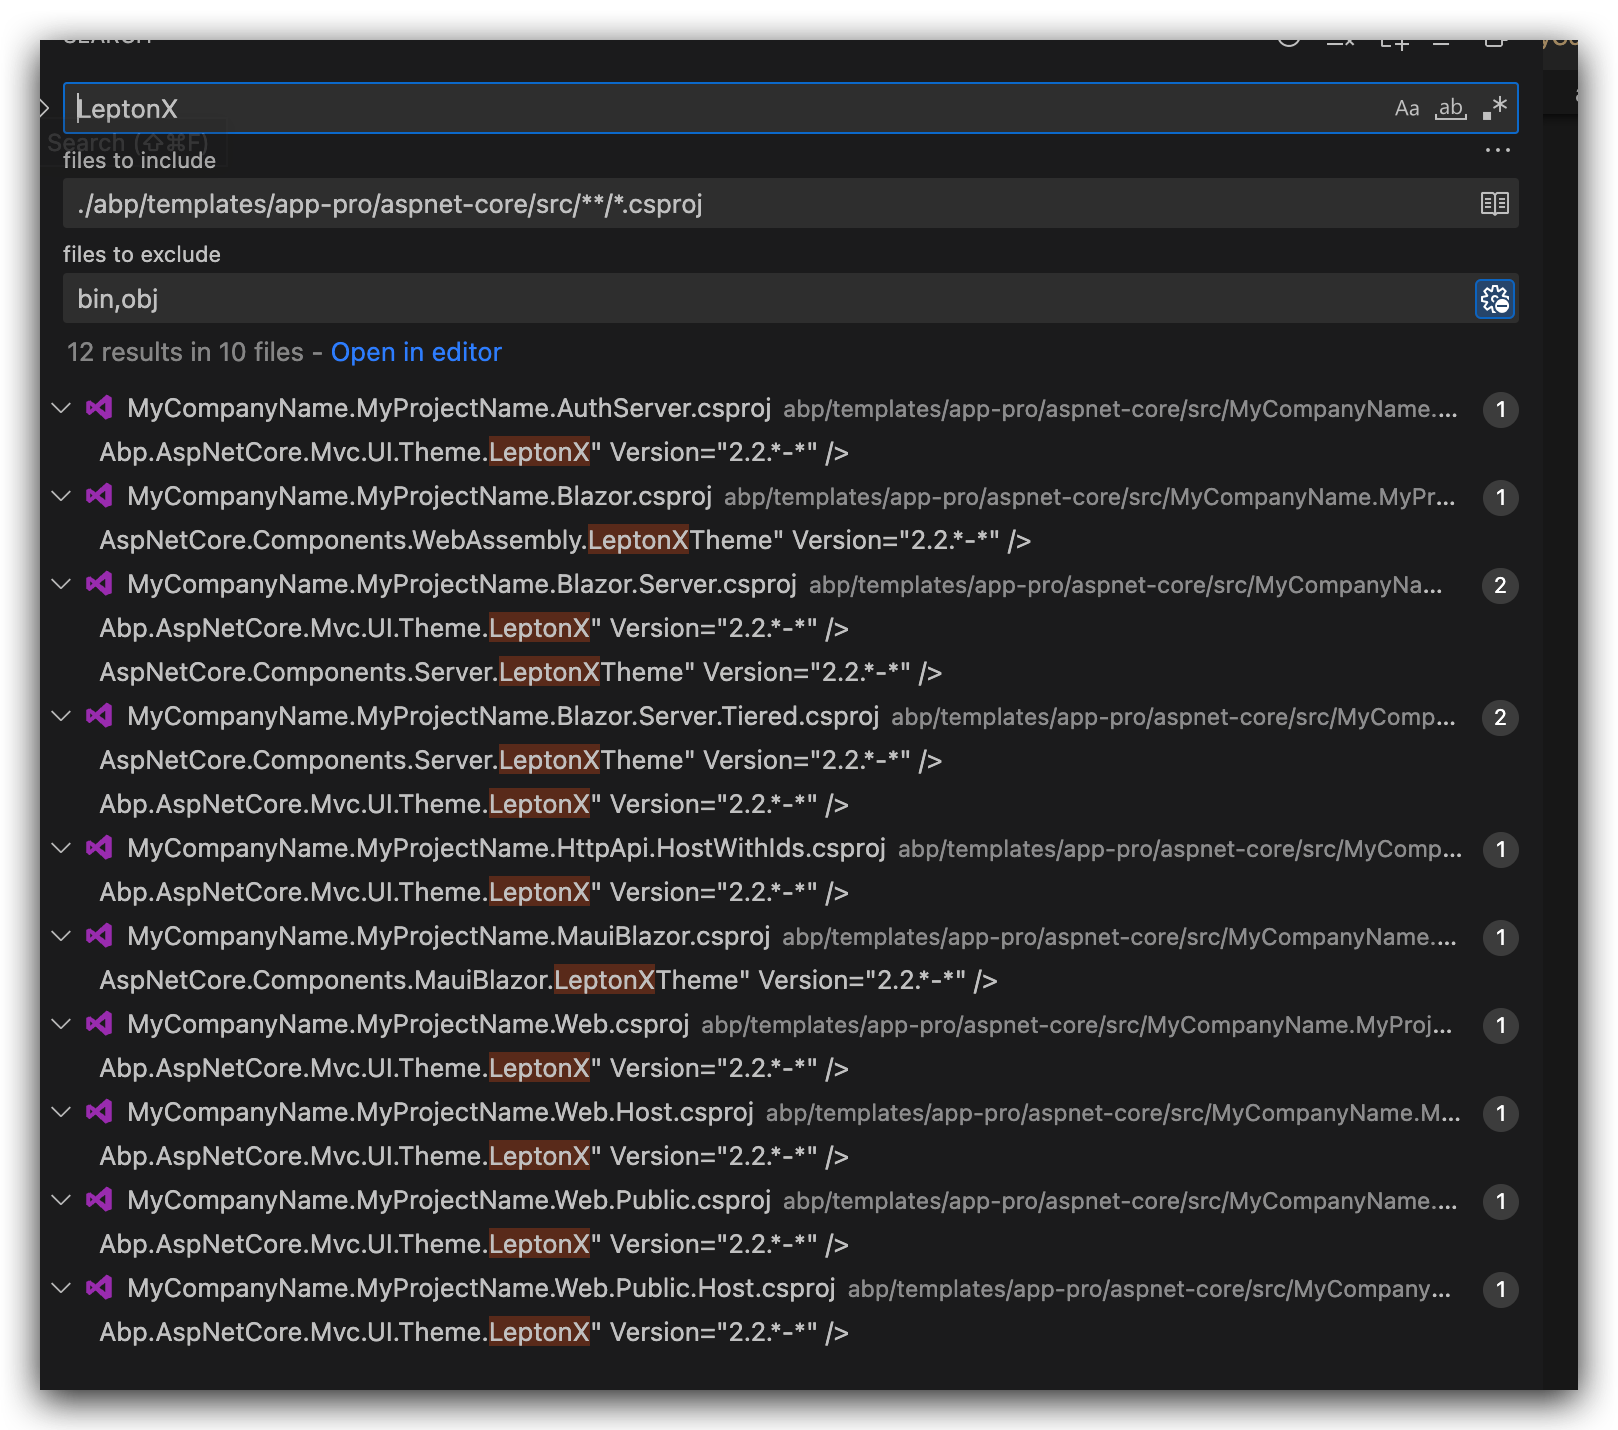This screenshot has height=1430, width=1618.
Task: Collapse the MauiBlazor.csproj result group
Action: [61, 936]
